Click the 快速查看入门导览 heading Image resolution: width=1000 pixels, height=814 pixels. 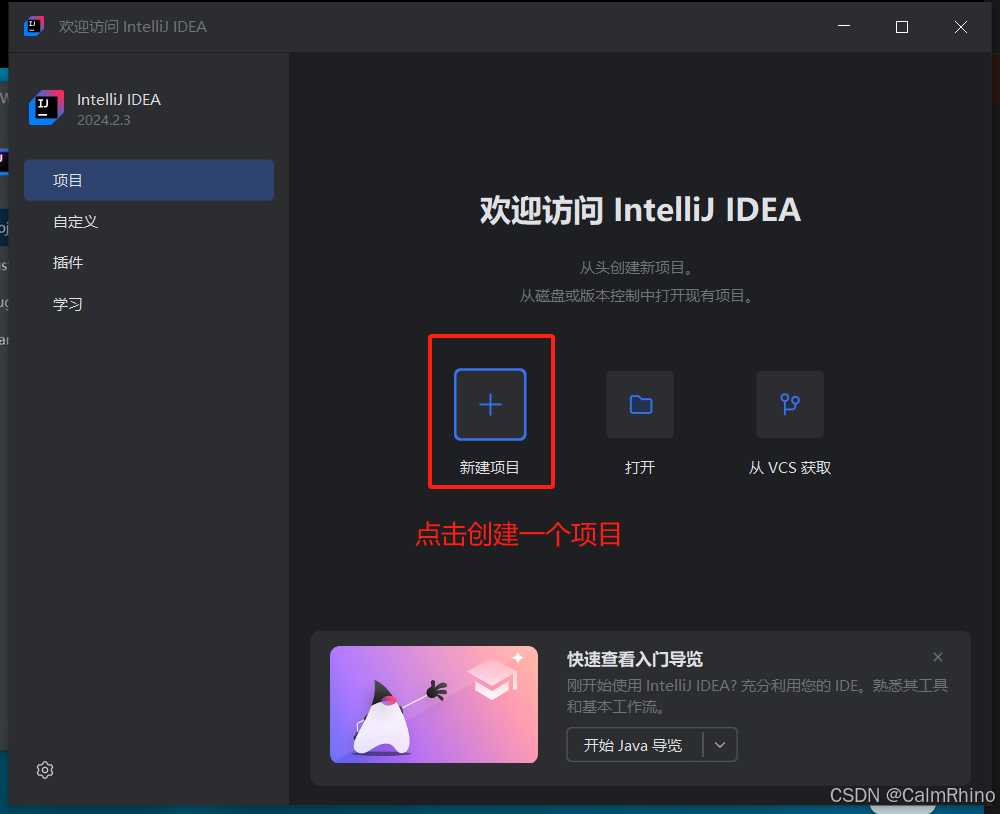(x=635, y=659)
